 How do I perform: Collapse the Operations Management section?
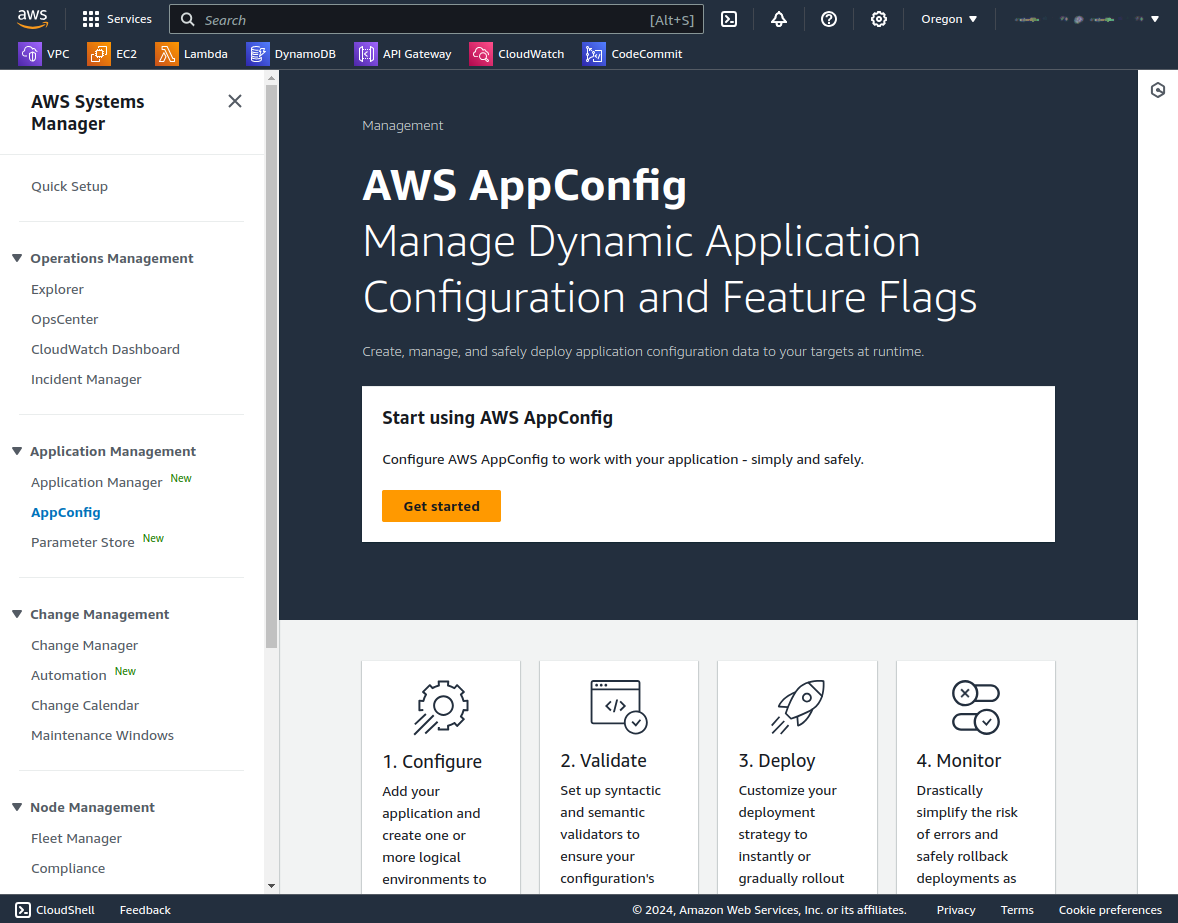pyautogui.click(x=17, y=258)
